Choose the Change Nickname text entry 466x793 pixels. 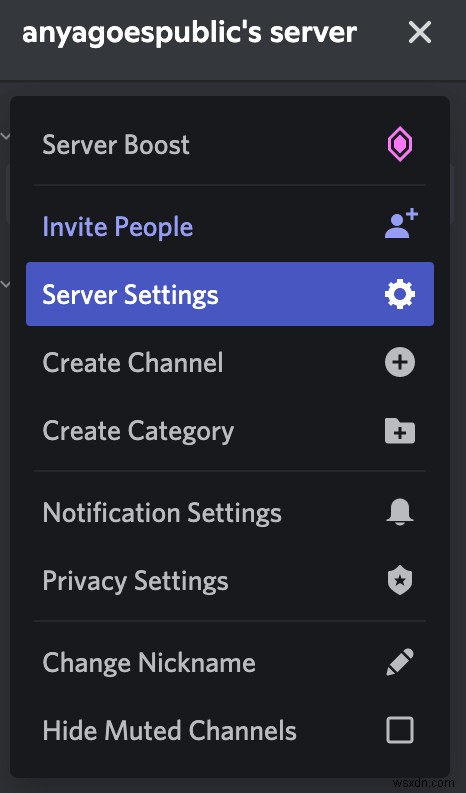(x=149, y=663)
